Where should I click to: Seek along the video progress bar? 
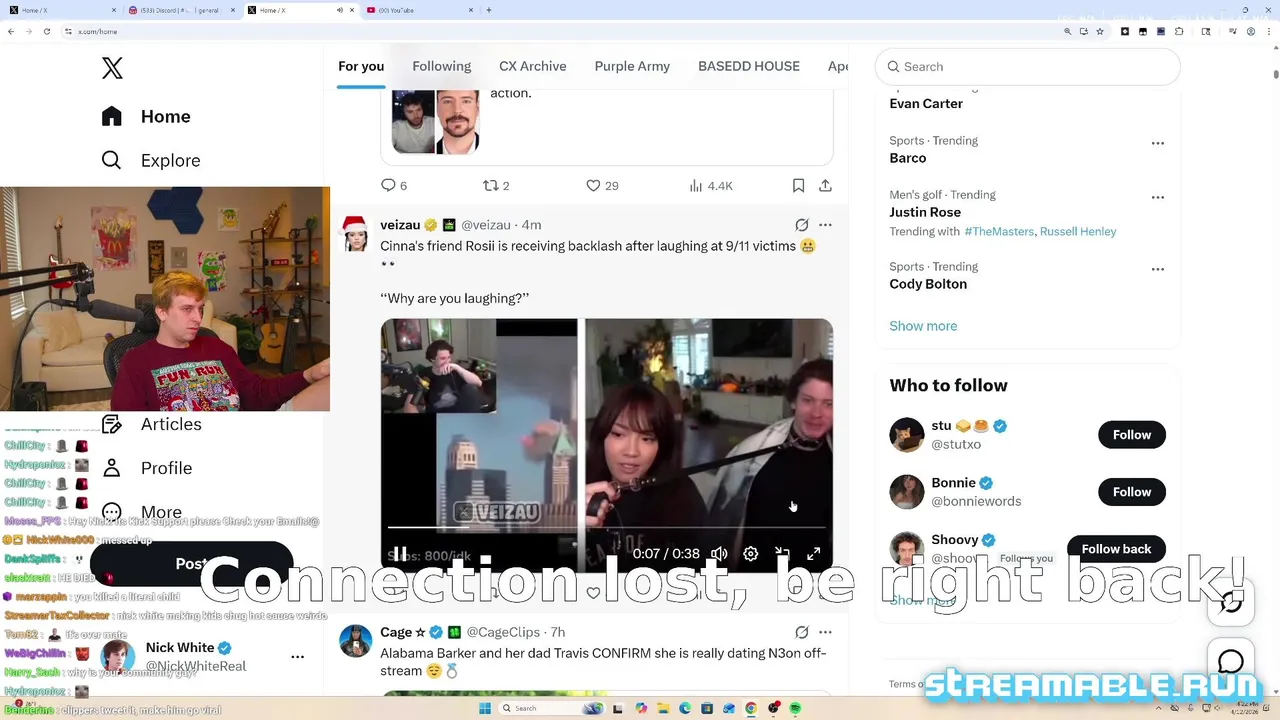[x=606, y=527]
